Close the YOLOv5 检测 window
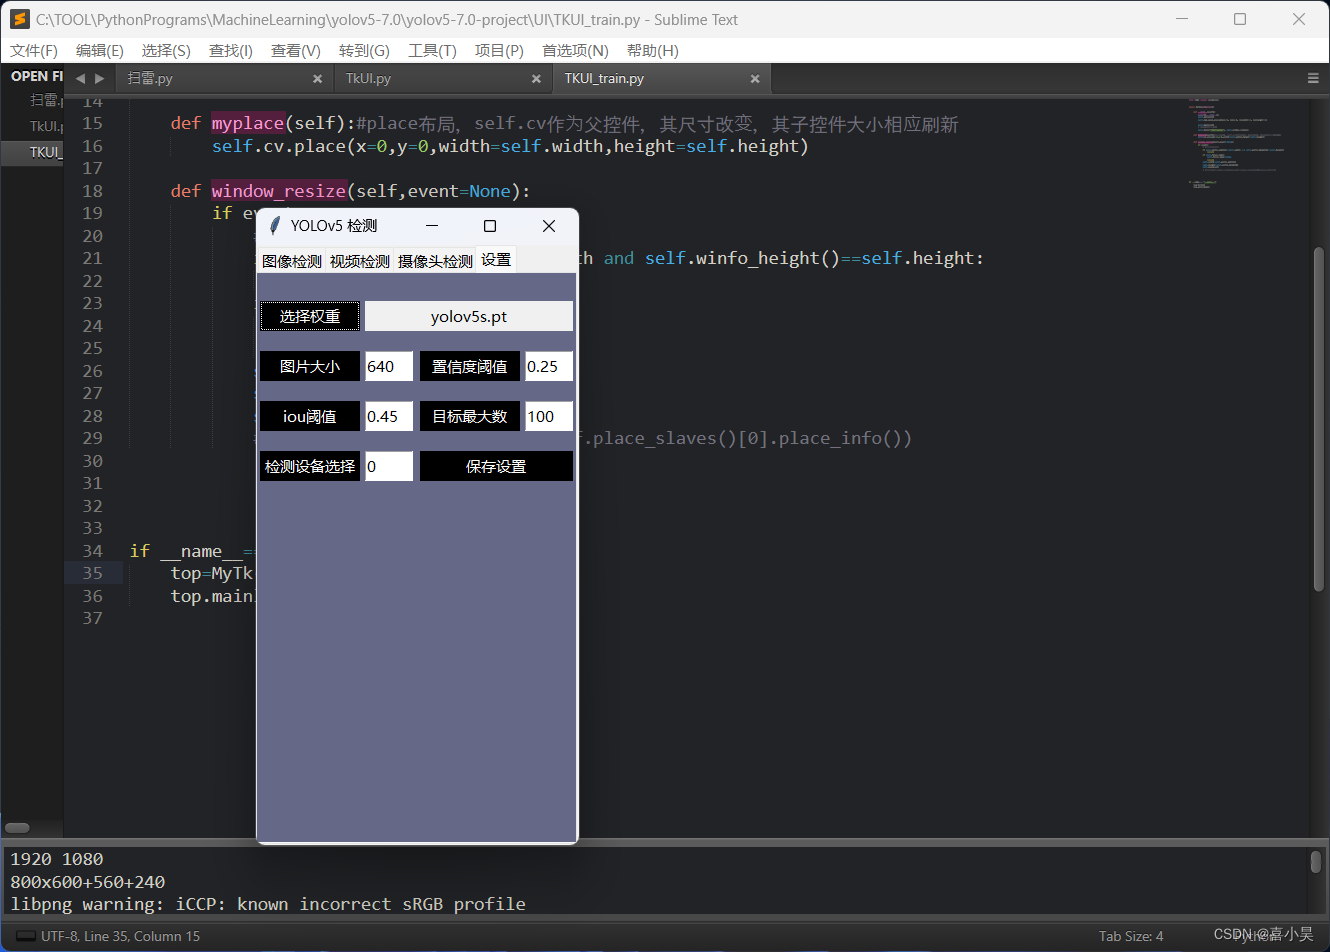1330x952 pixels. pyautogui.click(x=549, y=226)
